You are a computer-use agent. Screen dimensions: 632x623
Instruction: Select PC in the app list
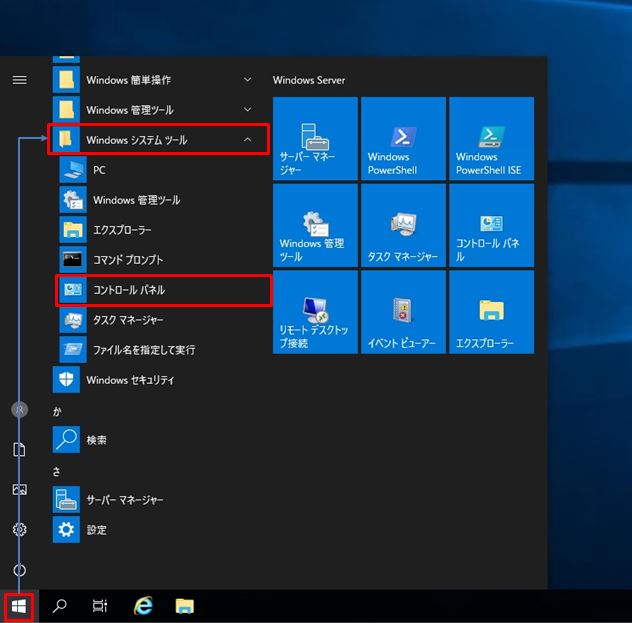(x=161, y=170)
